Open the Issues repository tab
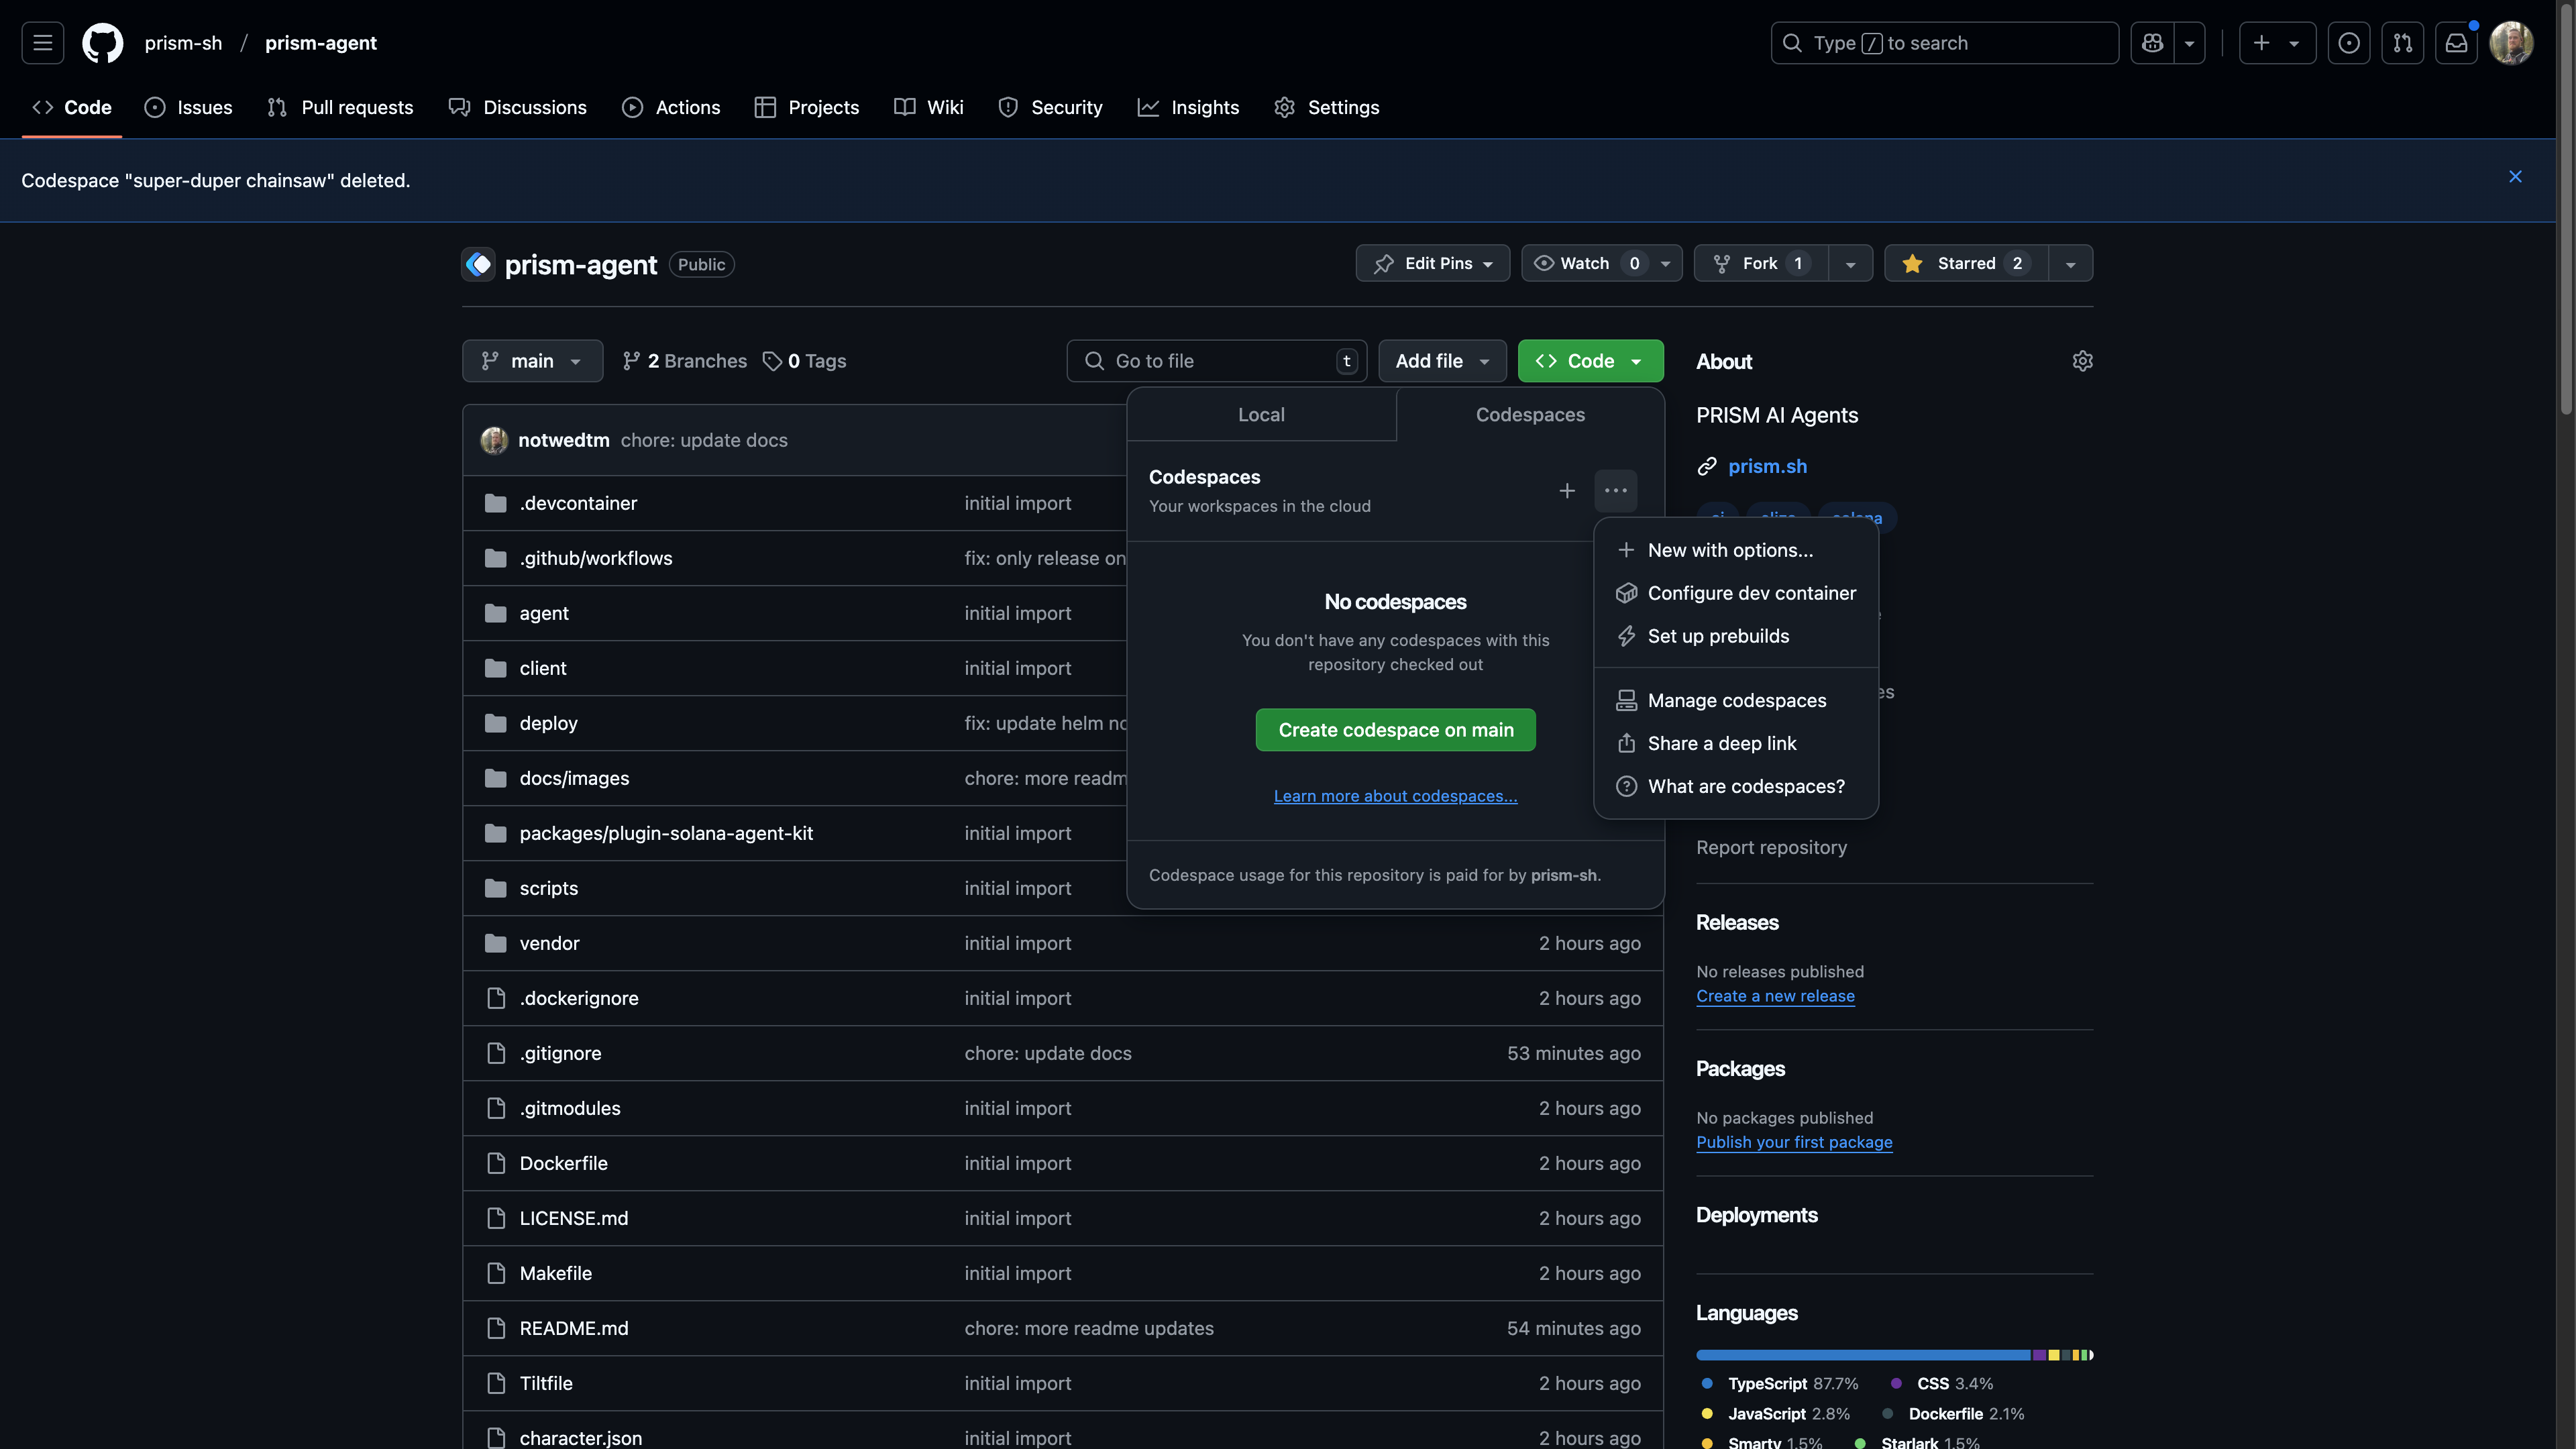2576x1449 pixels. [188, 107]
